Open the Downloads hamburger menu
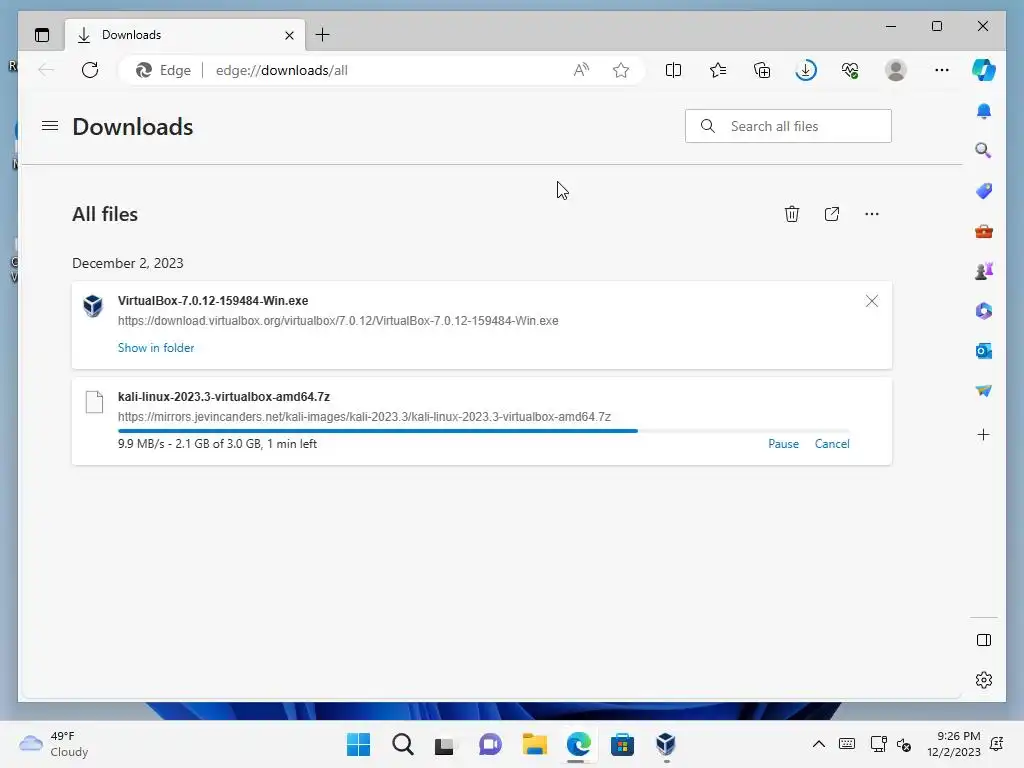 (50, 125)
